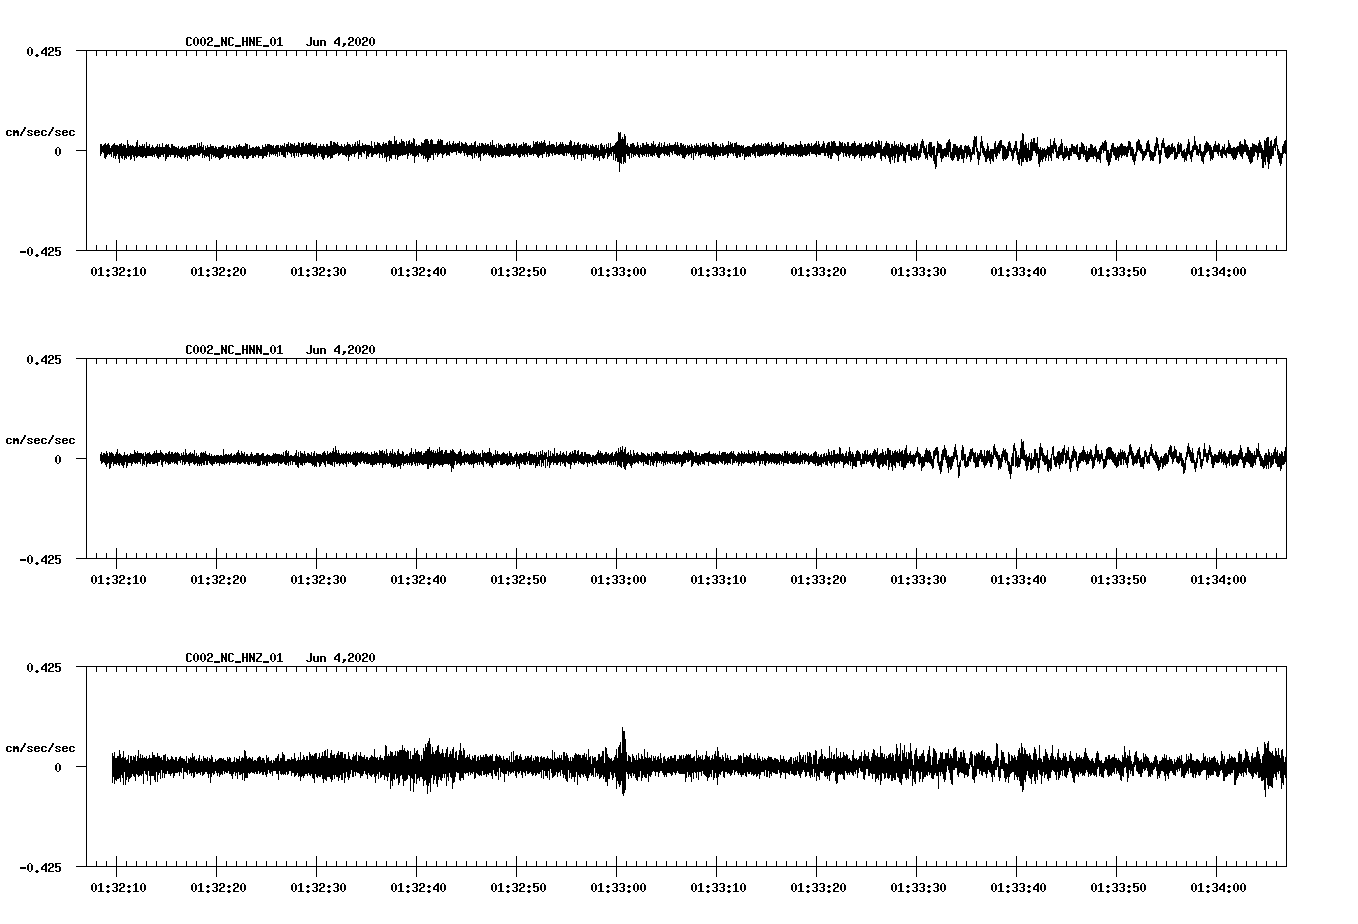Screen dimensions: 1358x924
Task: Click time label 01:32:40 under HNE plot
Action: point(418,272)
